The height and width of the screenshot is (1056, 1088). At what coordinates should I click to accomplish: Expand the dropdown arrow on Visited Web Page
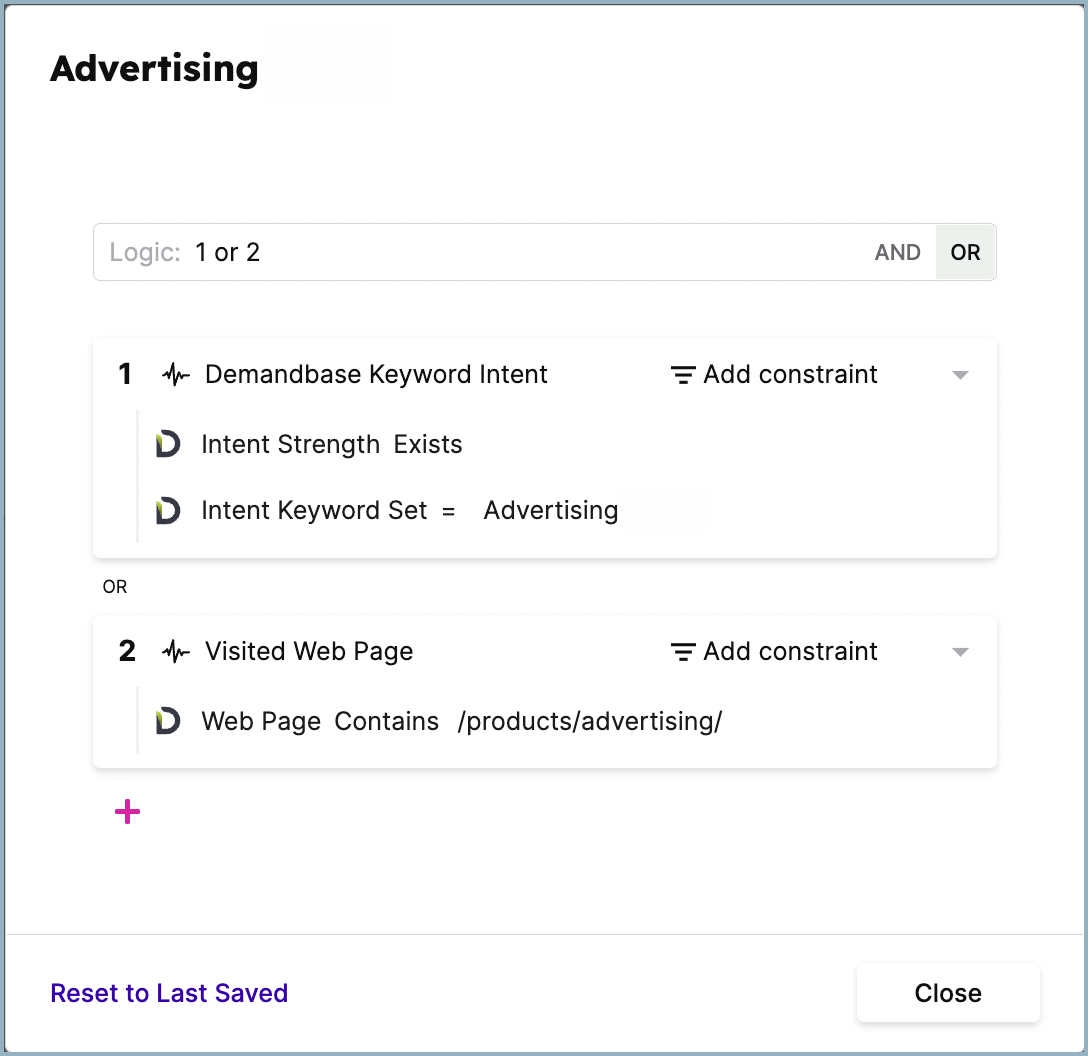pos(960,652)
